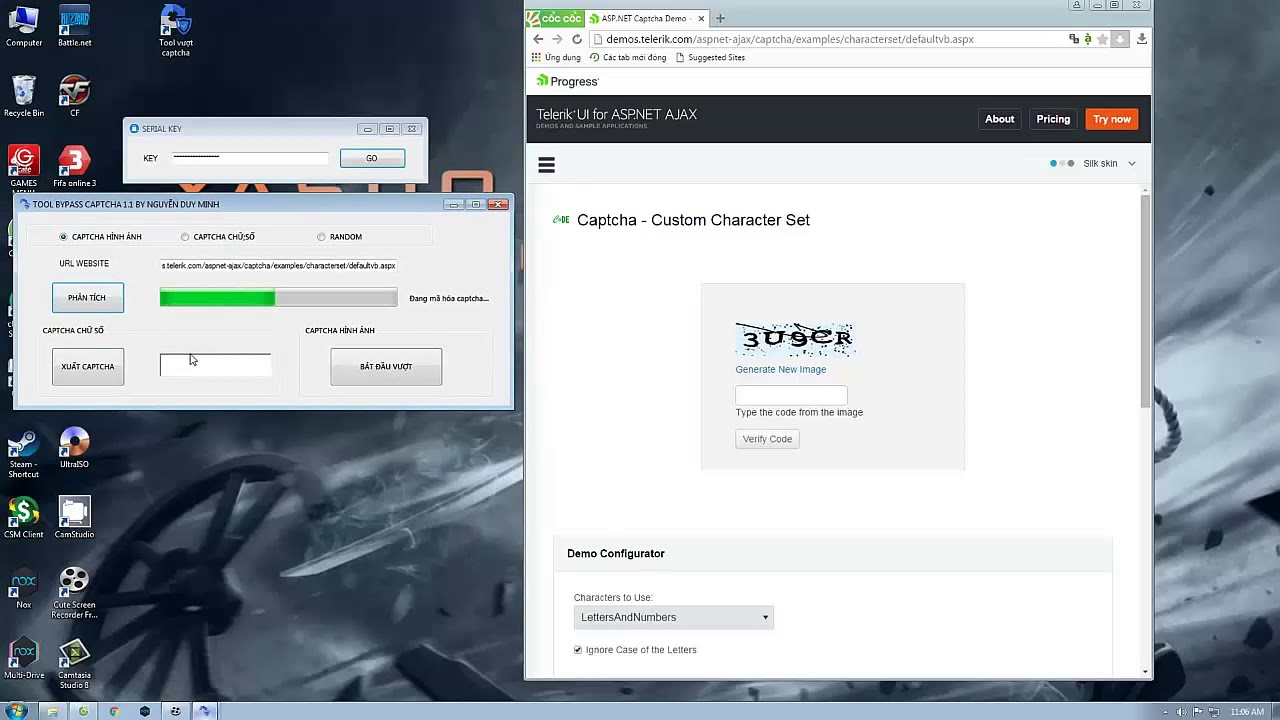1280x720 pixels.
Task: Open the Nox desktop icon
Action: tap(23, 588)
